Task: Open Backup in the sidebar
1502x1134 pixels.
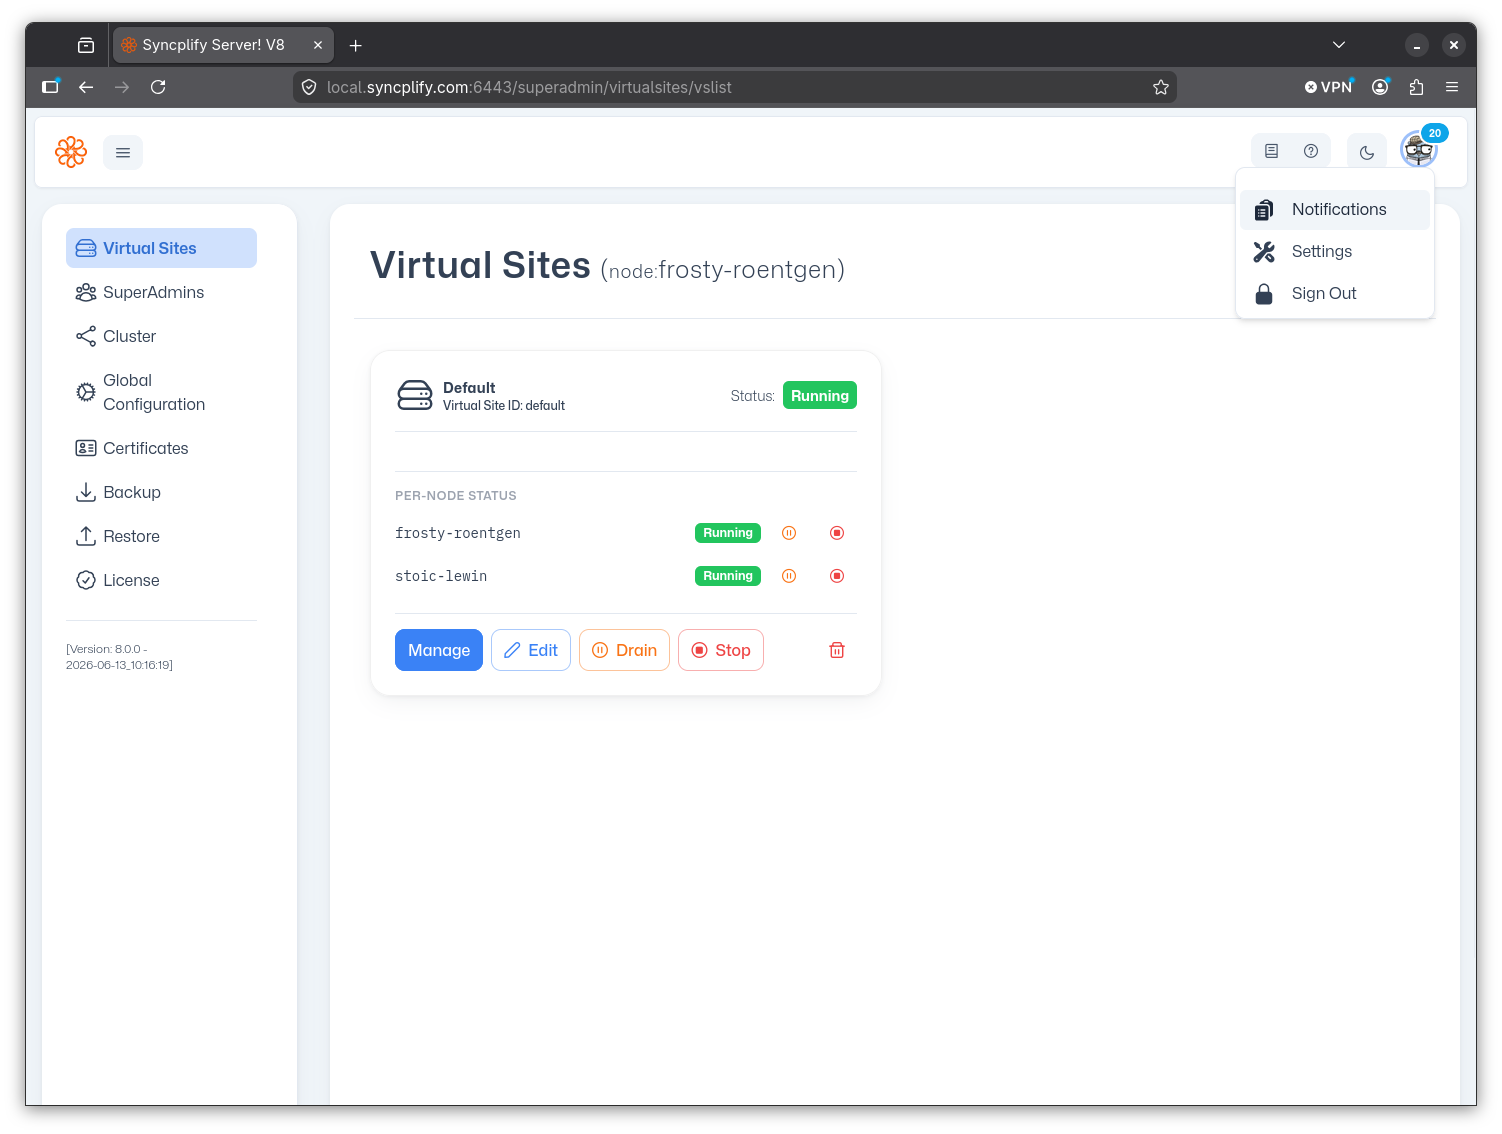Action: pyautogui.click(x=161, y=492)
